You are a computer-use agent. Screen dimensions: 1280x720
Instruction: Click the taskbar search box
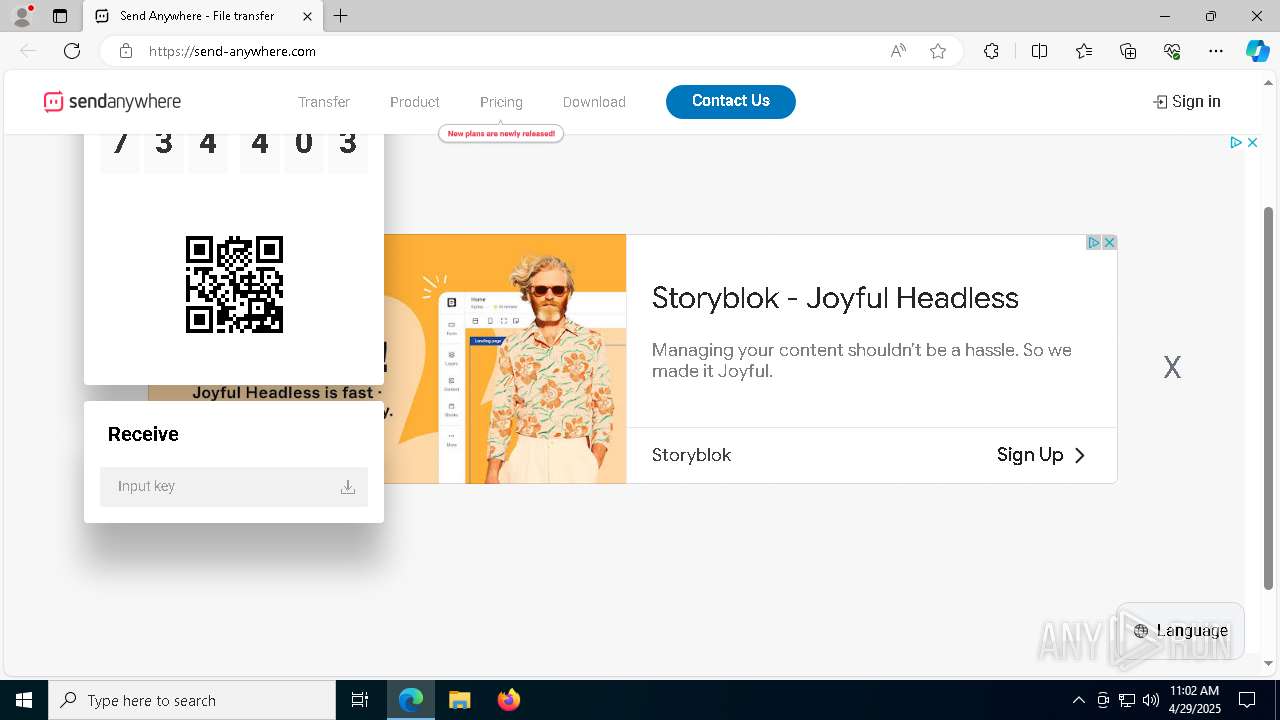click(192, 700)
